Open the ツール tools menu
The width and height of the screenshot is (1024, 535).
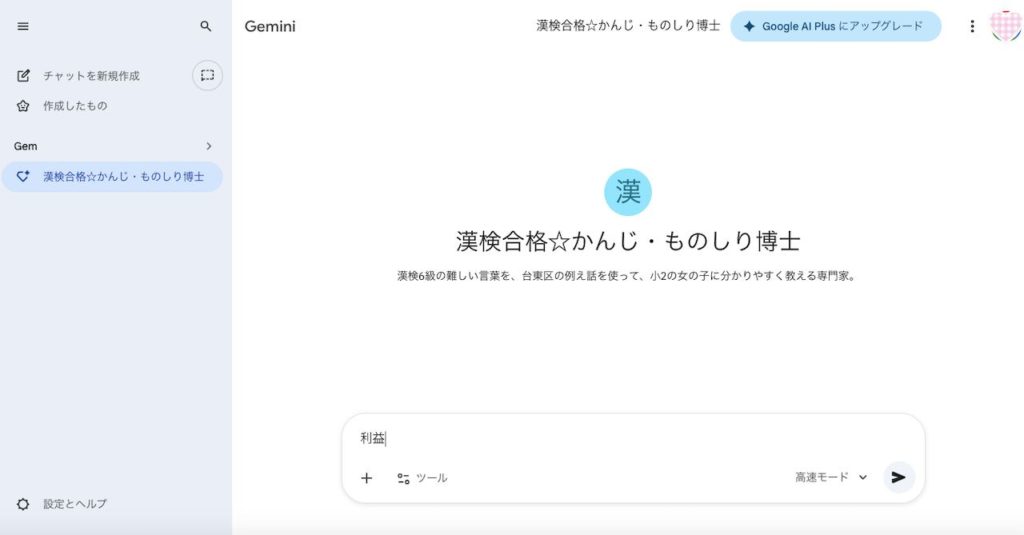422,478
